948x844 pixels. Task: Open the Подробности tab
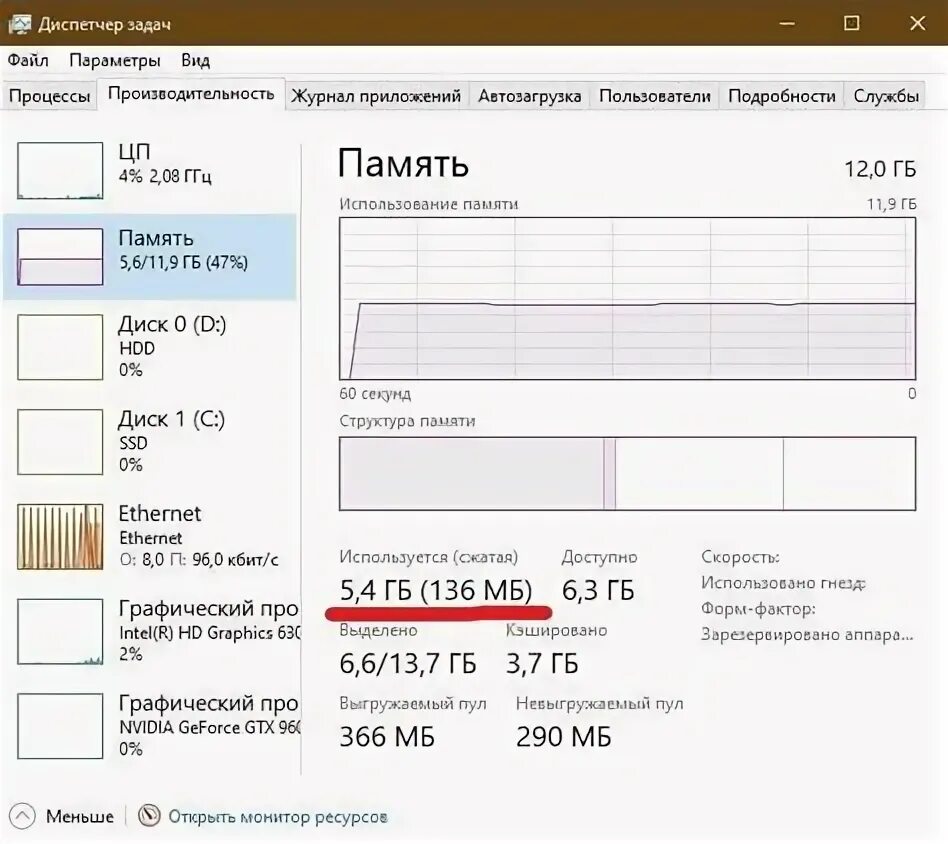tap(782, 96)
